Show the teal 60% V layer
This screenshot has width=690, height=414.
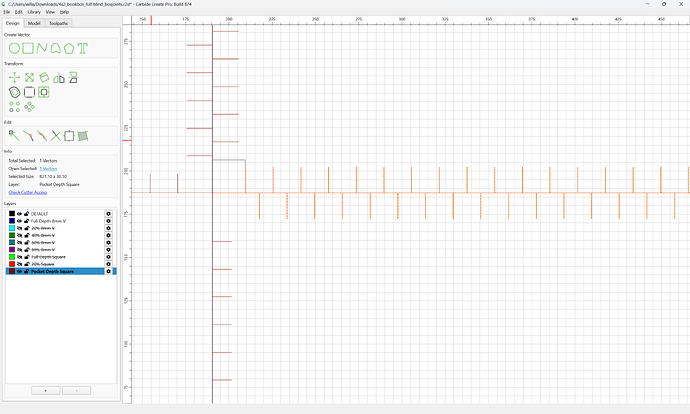pos(19,242)
